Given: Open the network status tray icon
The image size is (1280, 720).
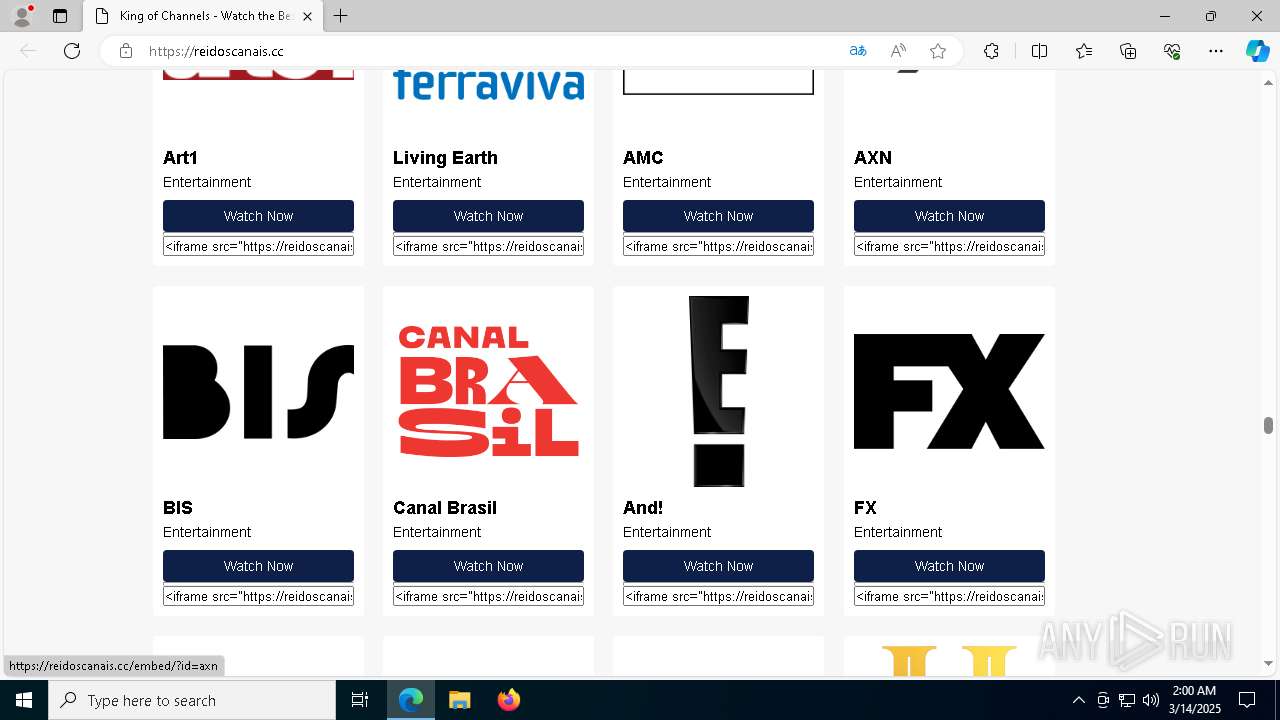Looking at the screenshot, I should click(1127, 700).
